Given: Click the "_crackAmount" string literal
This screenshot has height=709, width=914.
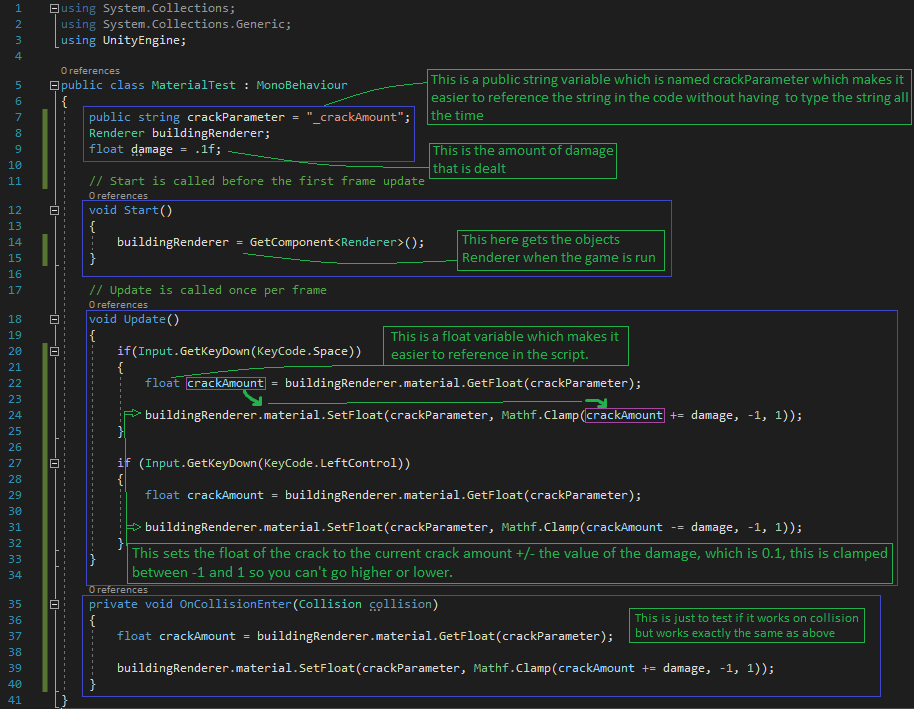Looking at the screenshot, I should click(x=358, y=117).
